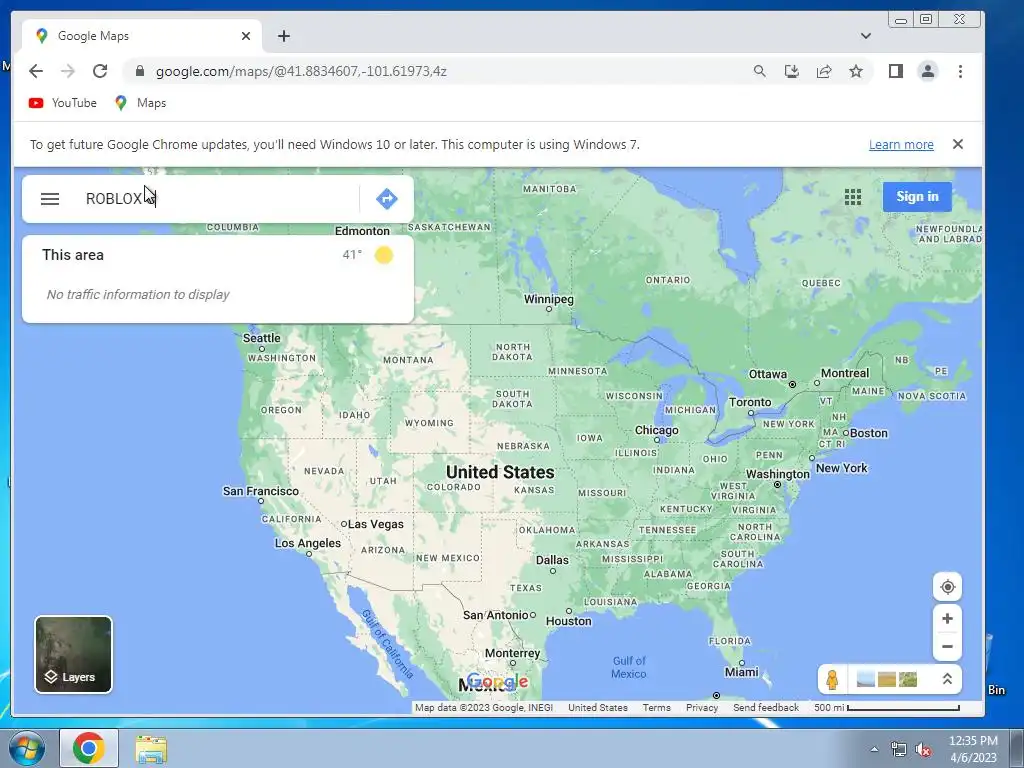Bookmark this page with star

[x=856, y=71]
